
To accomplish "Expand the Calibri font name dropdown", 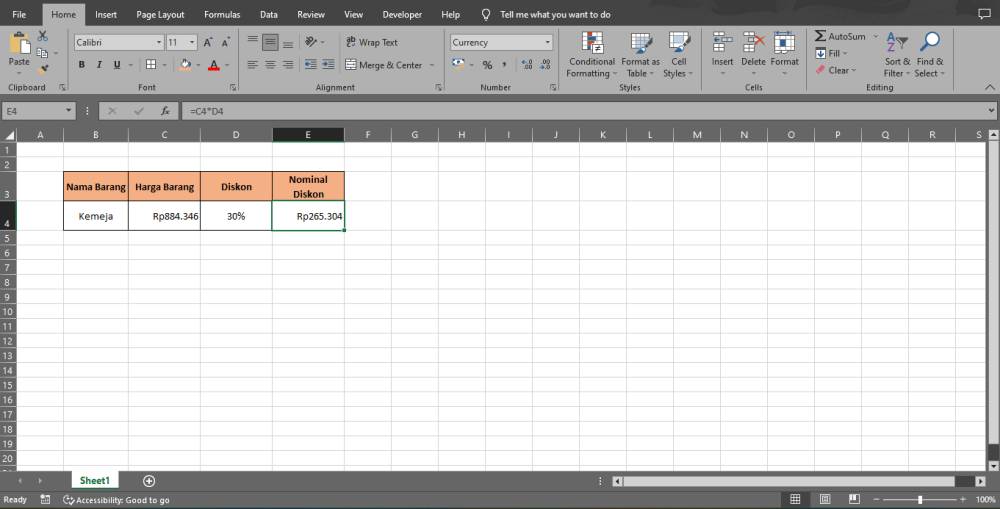I will point(159,42).
